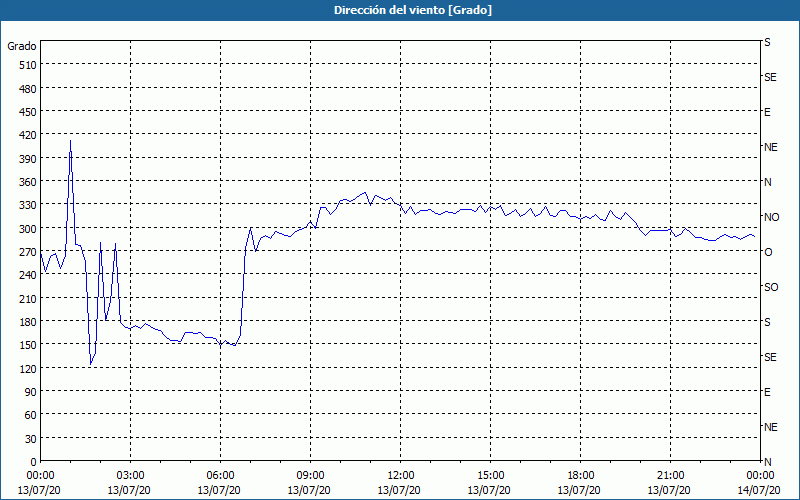Click the chart title 'Dirección del viento [Grado]'

413,10
